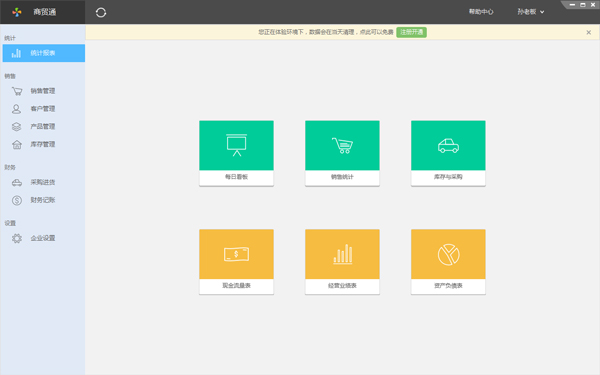Open 财务记账 dollar coin sidebar item

[x=44, y=200]
